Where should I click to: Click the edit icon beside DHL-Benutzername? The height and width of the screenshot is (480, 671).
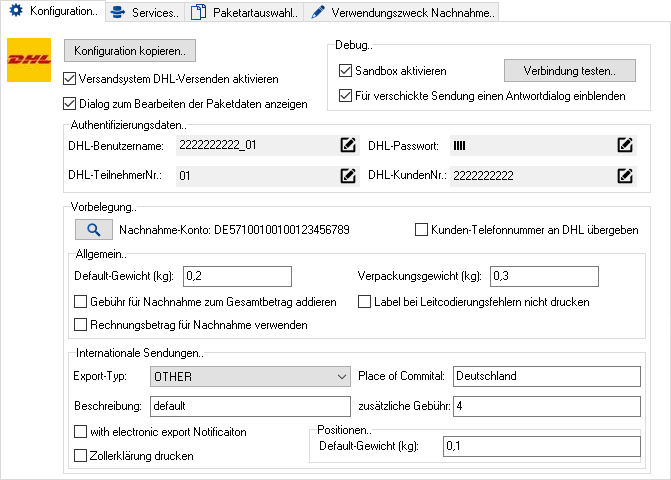348,145
